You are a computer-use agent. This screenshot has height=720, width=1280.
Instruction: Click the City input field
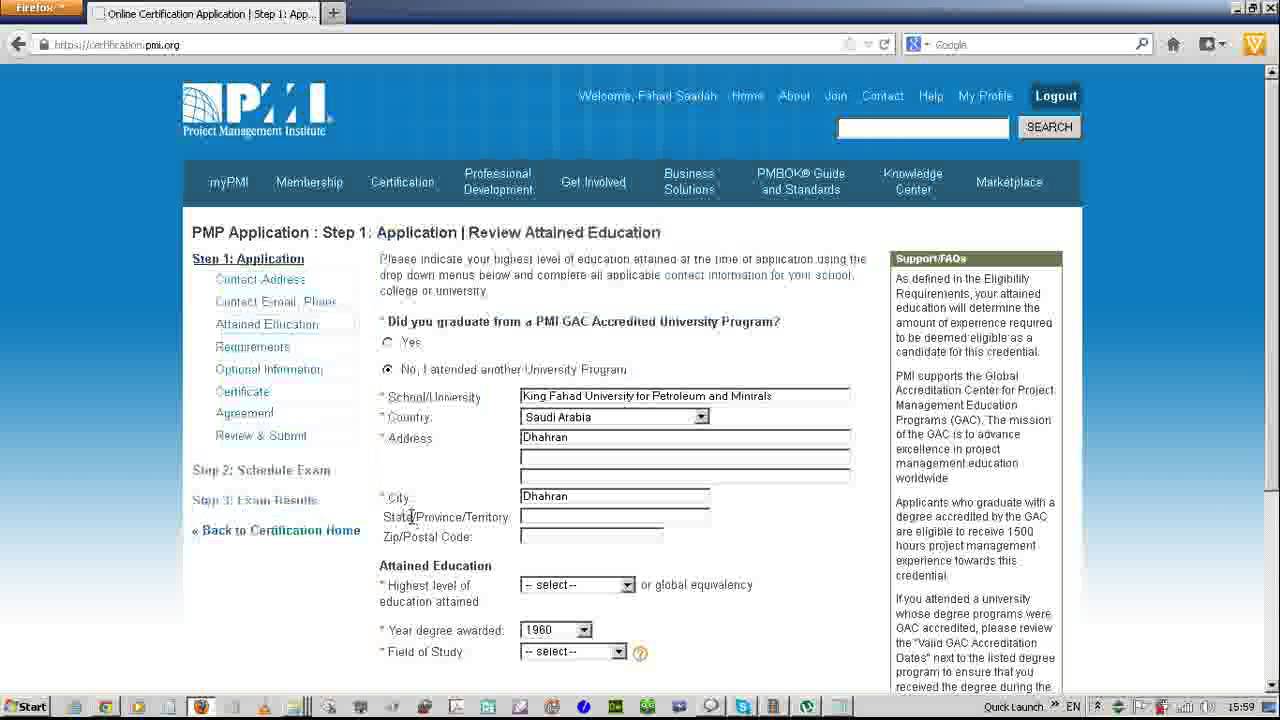click(x=615, y=497)
